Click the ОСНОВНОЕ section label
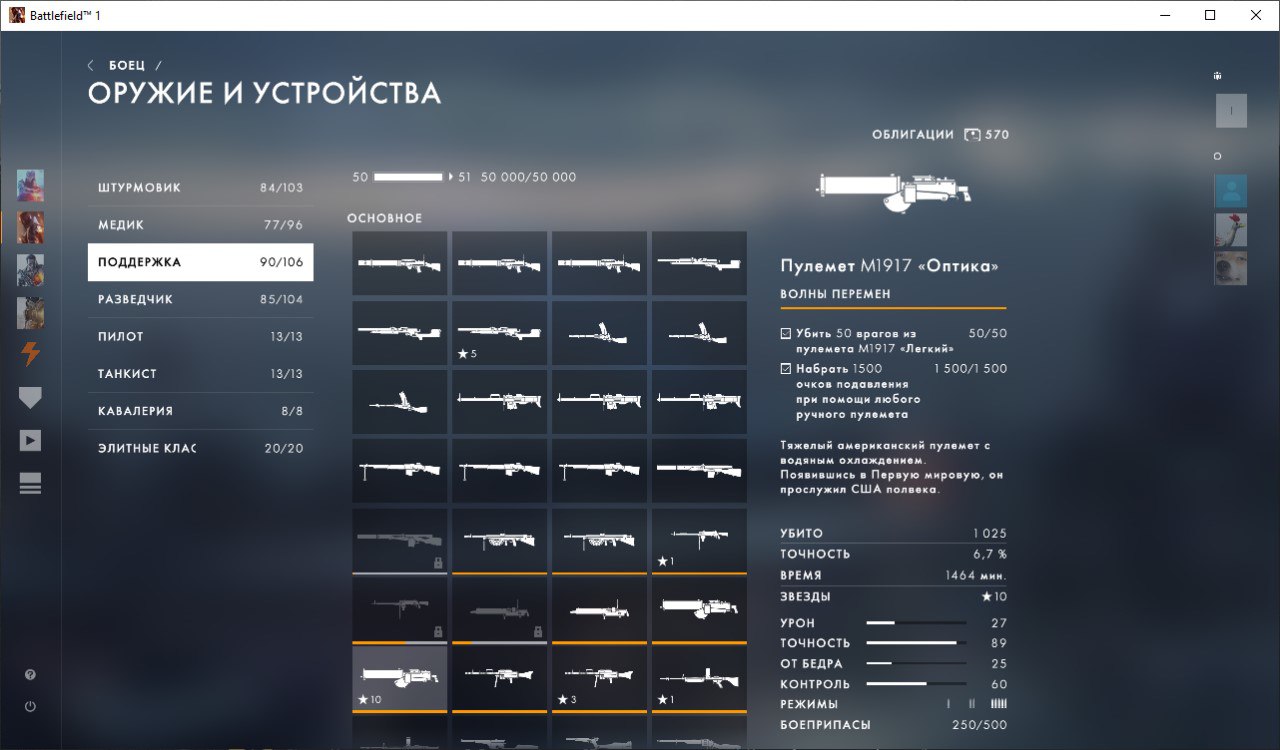The height and width of the screenshot is (750, 1280). [385, 218]
